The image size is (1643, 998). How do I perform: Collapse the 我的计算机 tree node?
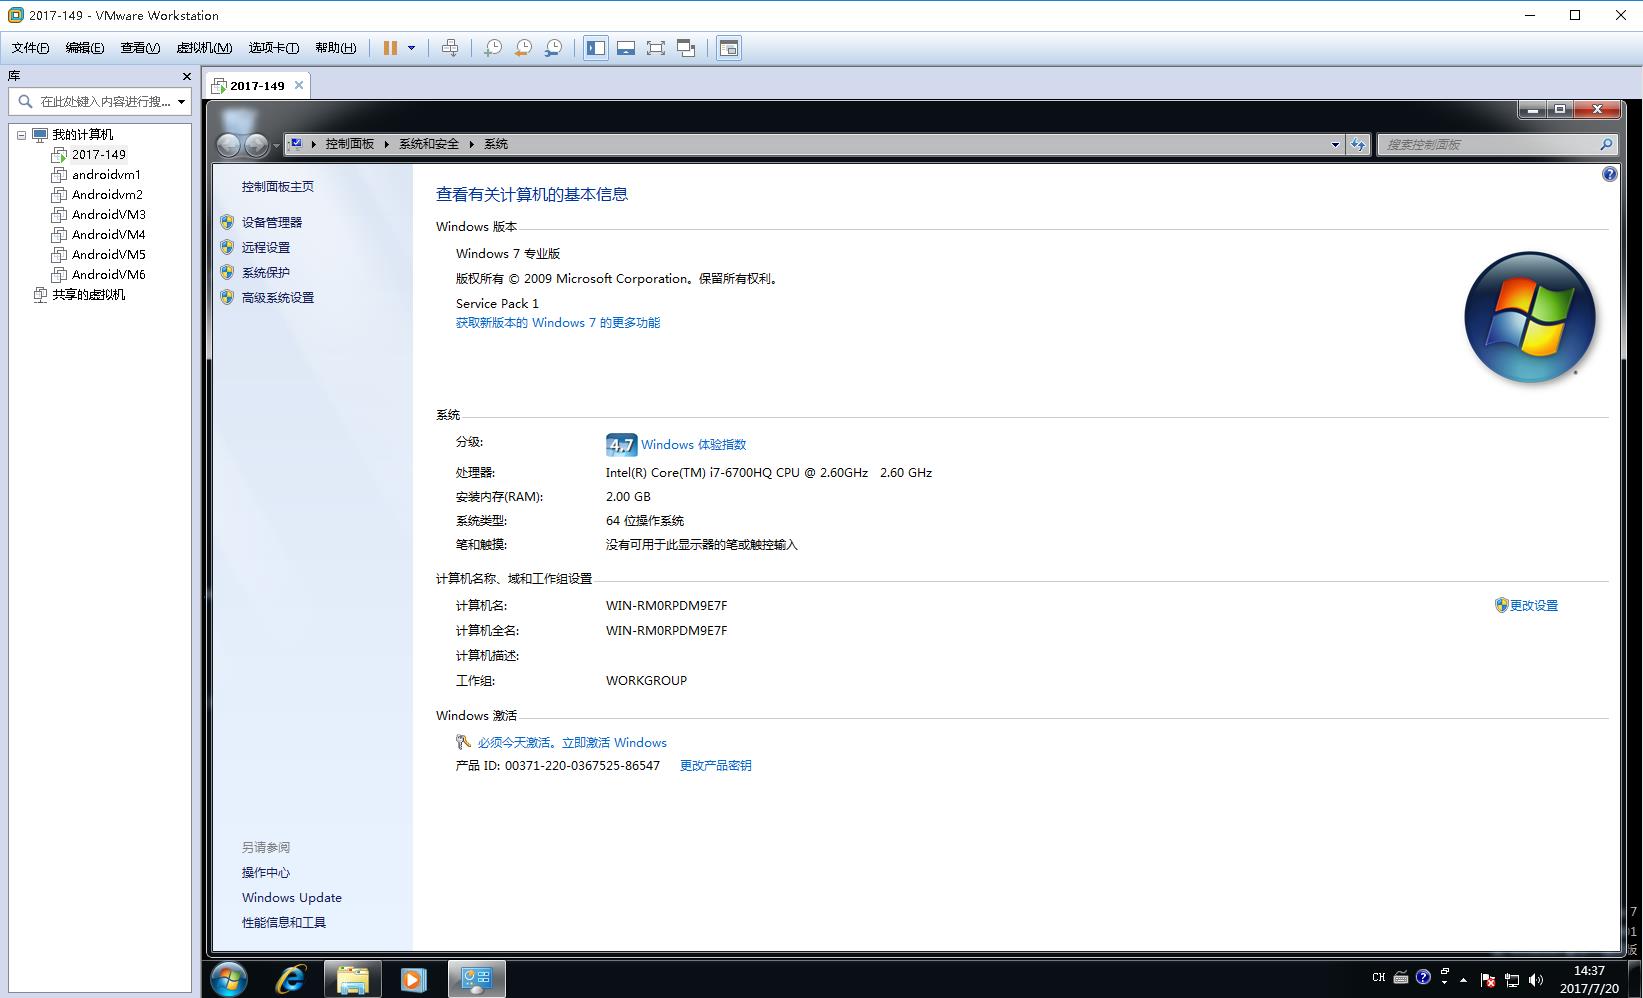click(x=21, y=135)
